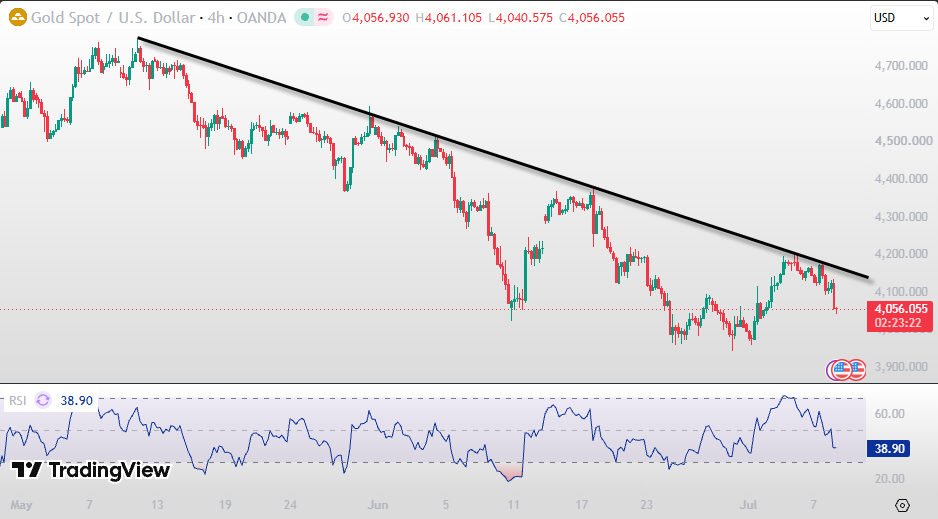Click the 4h interval in chart title
Screen dimensions: 938x519
pos(216,18)
